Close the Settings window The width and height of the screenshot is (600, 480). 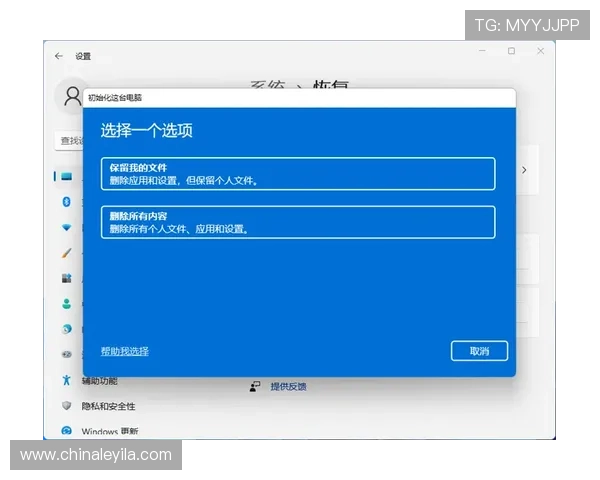(540, 51)
